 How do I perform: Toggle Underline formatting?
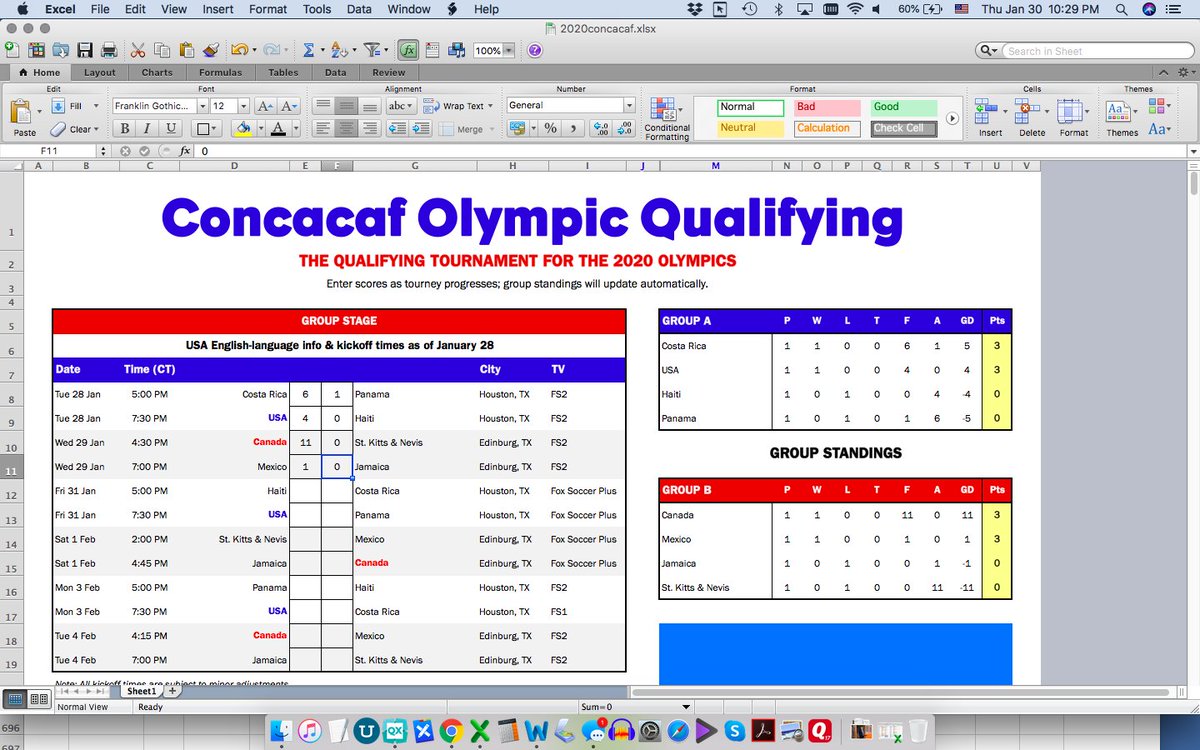(171, 128)
